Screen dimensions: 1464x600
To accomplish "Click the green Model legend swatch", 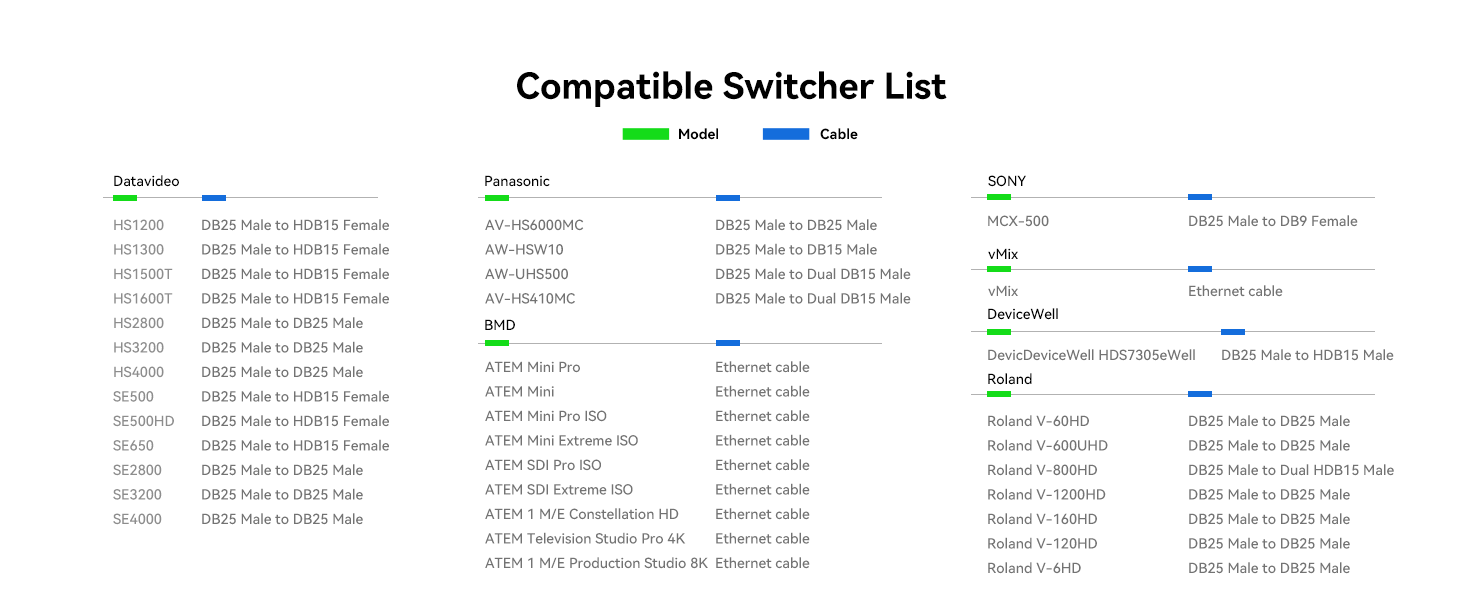I will [645, 134].
